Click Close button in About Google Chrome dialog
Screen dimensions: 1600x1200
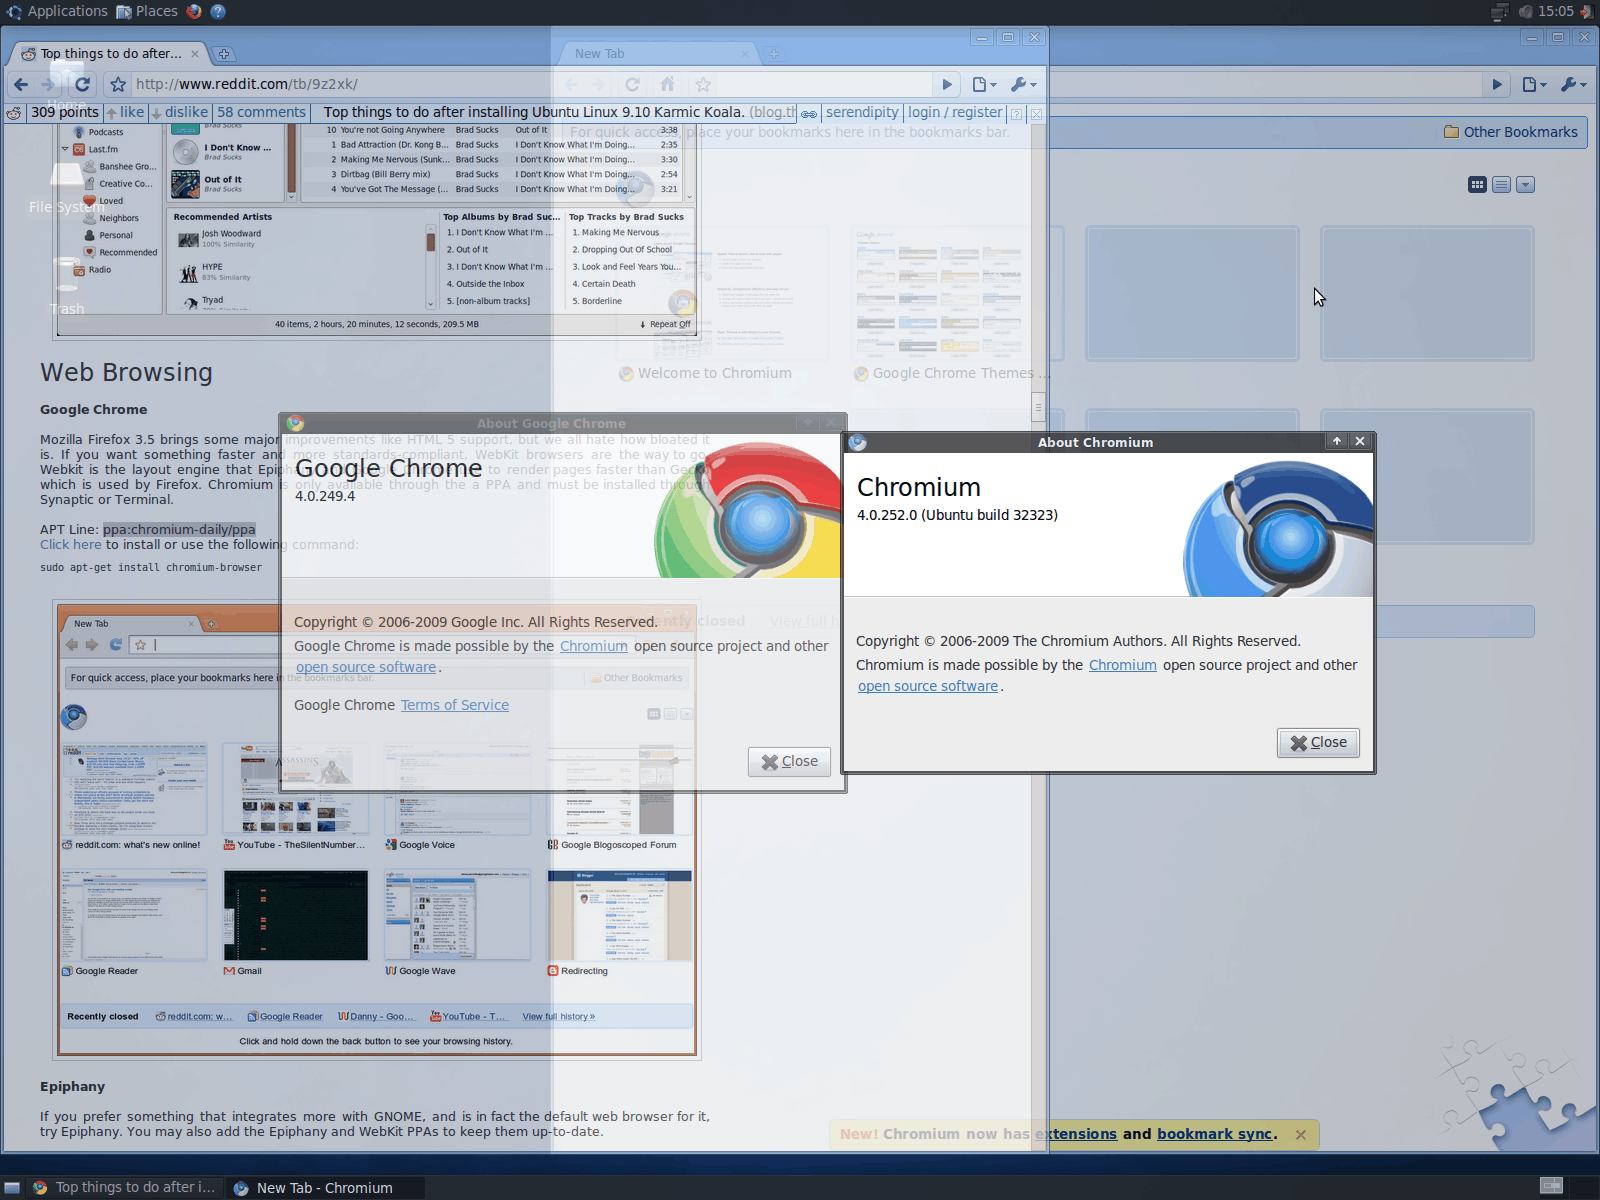point(789,762)
